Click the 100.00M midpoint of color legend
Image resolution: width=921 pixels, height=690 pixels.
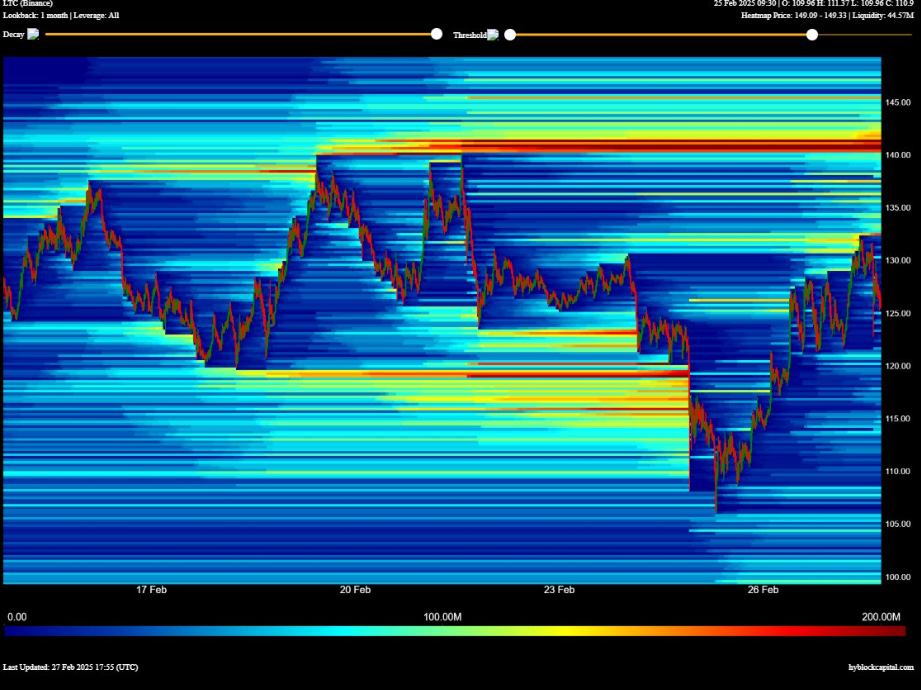coord(441,617)
